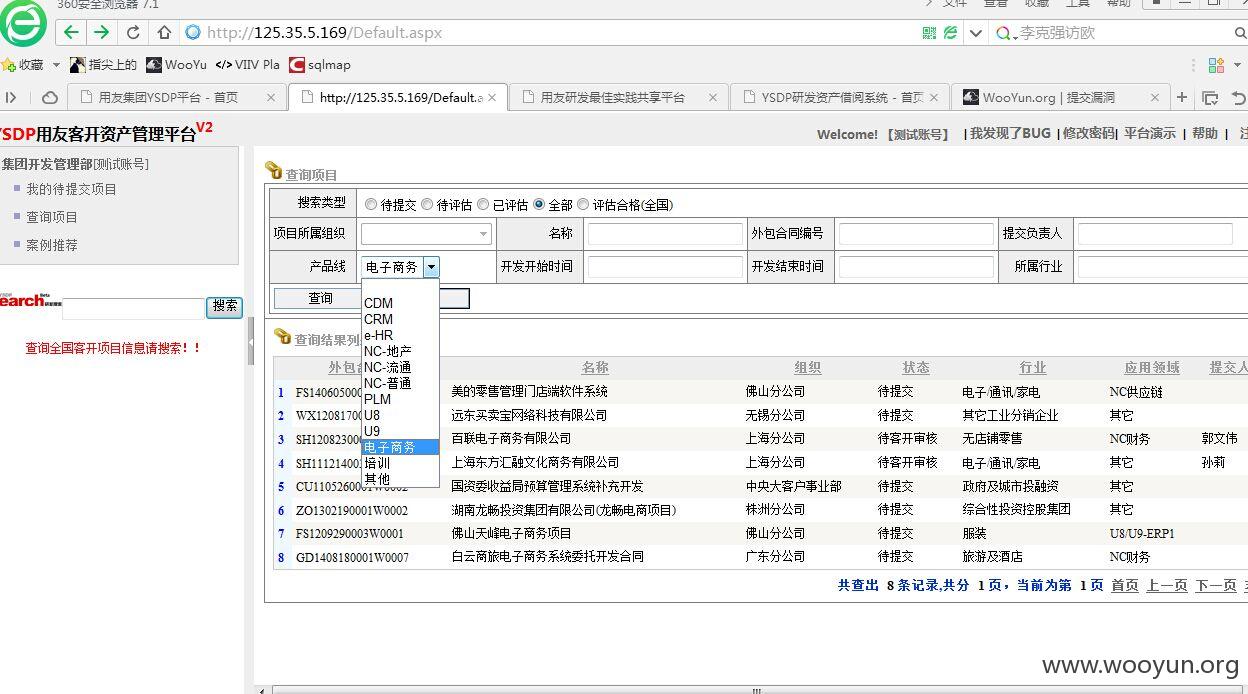Click 修改密码 link
This screenshot has width=1248, height=694.
pyautogui.click(x=1088, y=133)
